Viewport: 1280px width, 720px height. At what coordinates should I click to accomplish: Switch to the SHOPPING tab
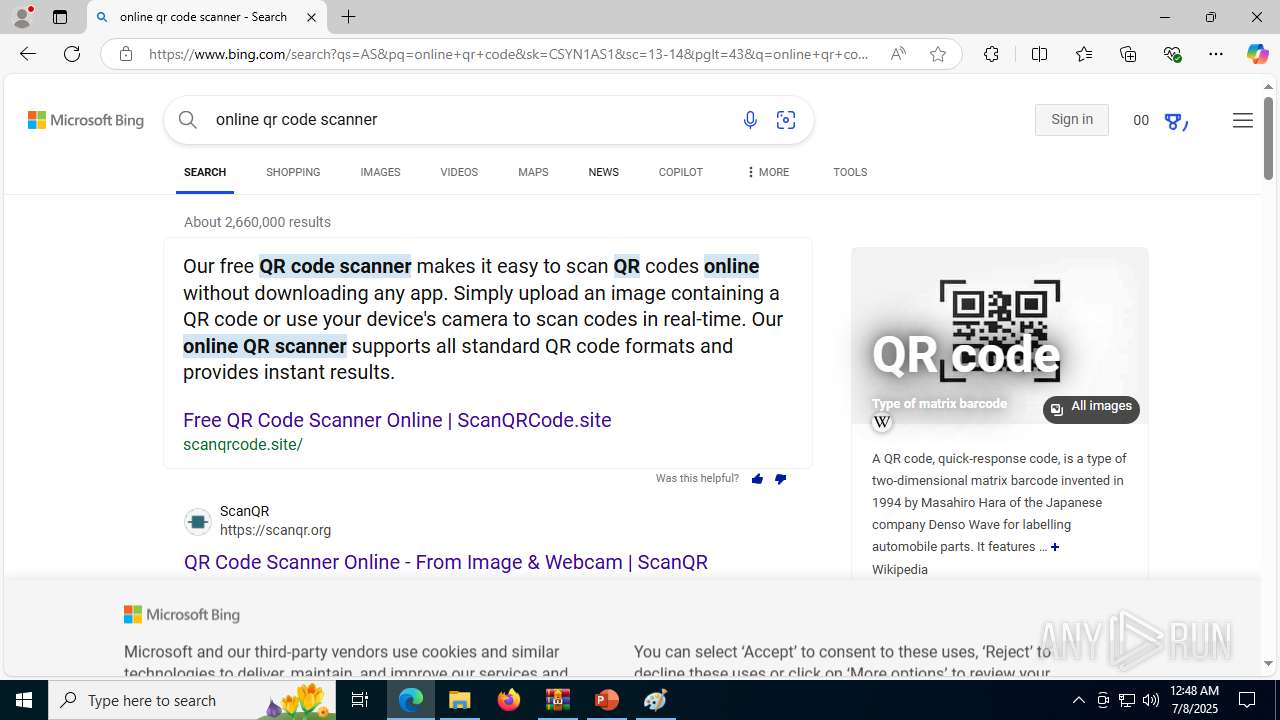[x=293, y=172]
